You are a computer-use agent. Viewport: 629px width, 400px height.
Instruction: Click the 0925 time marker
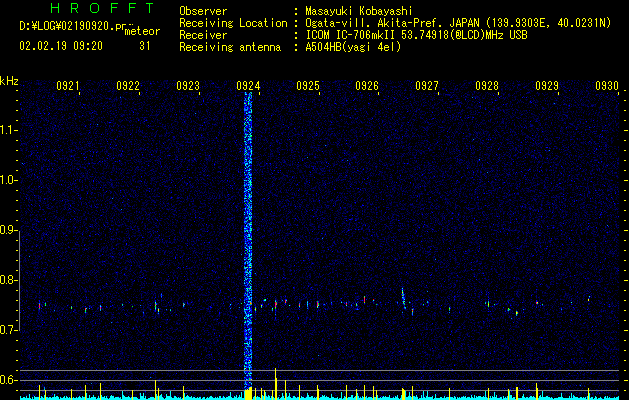[x=308, y=86]
